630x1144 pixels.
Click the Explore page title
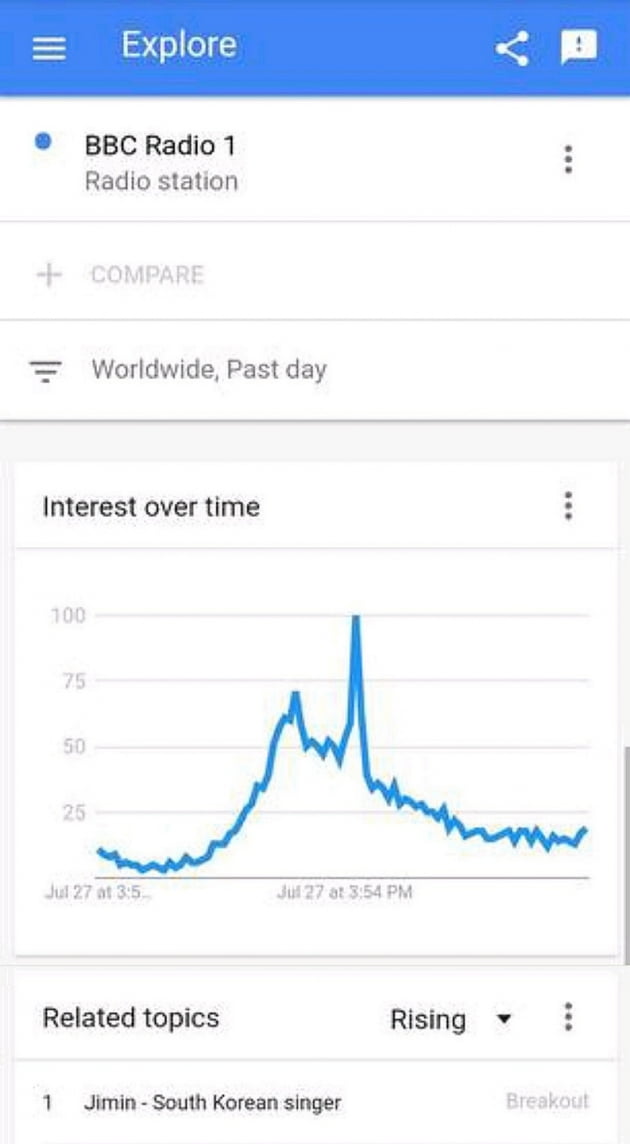[x=179, y=45]
